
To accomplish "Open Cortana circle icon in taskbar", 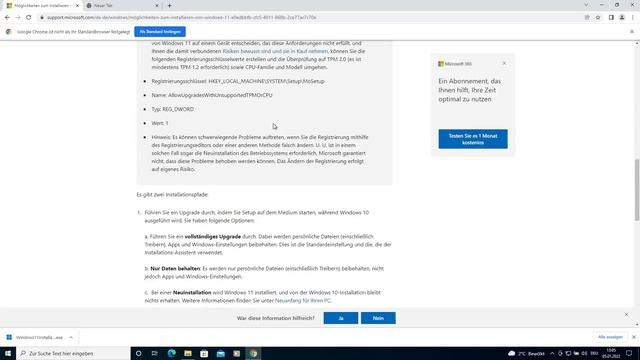I will point(139,353).
